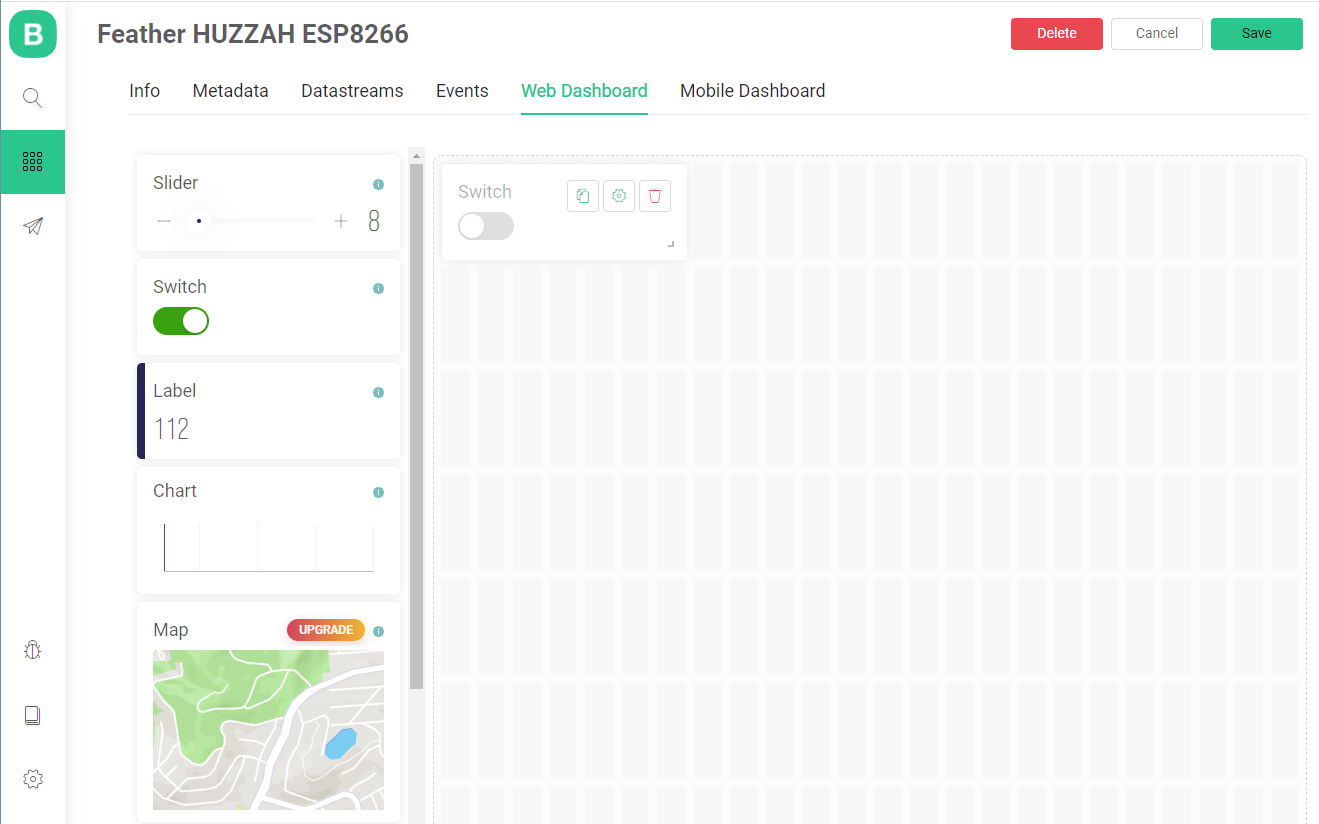This screenshot has height=824, width=1319.
Task: Duplicate the Switch widget on dashboard
Action: coord(583,196)
